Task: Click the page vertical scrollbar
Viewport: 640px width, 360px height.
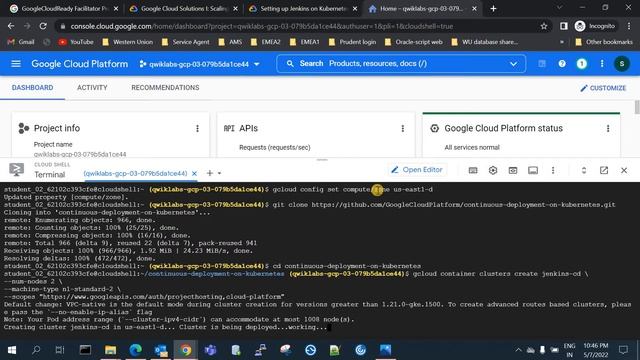Action: coord(637,107)
